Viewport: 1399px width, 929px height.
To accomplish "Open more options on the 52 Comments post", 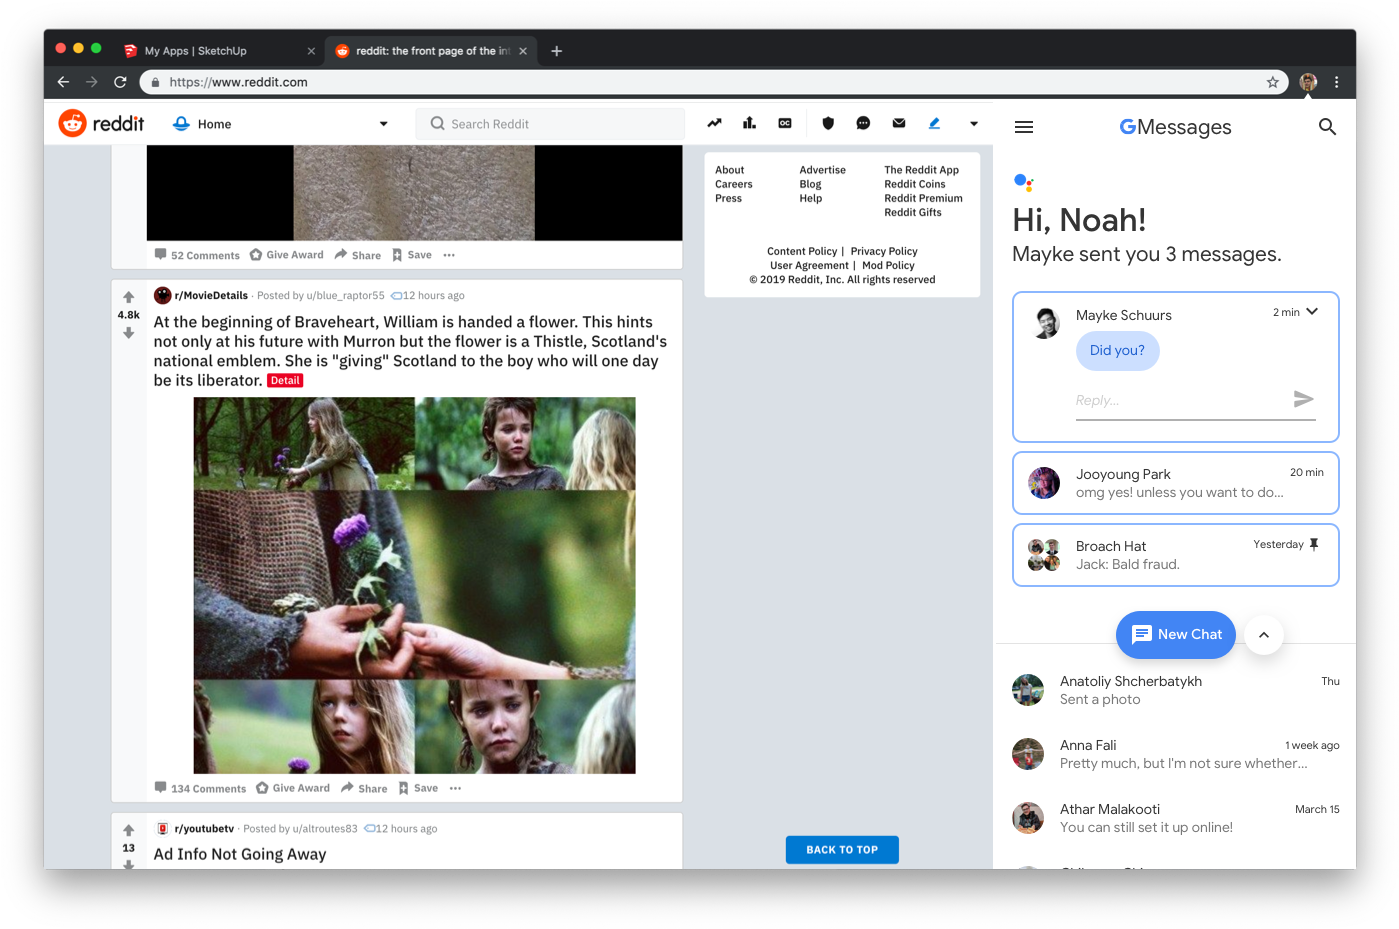I will [450, 255].
